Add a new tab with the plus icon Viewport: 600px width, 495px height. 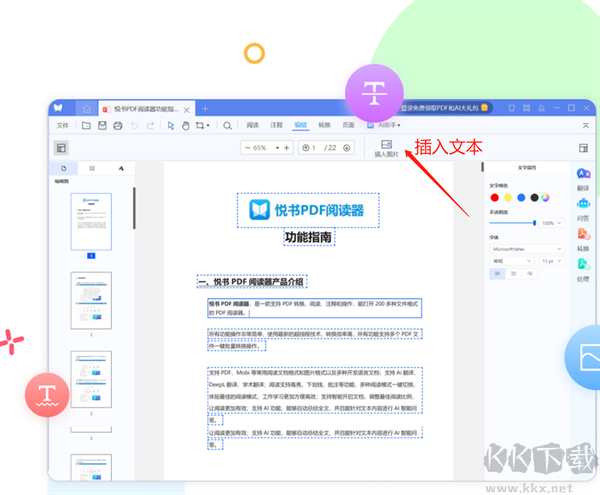pos(205,109)
